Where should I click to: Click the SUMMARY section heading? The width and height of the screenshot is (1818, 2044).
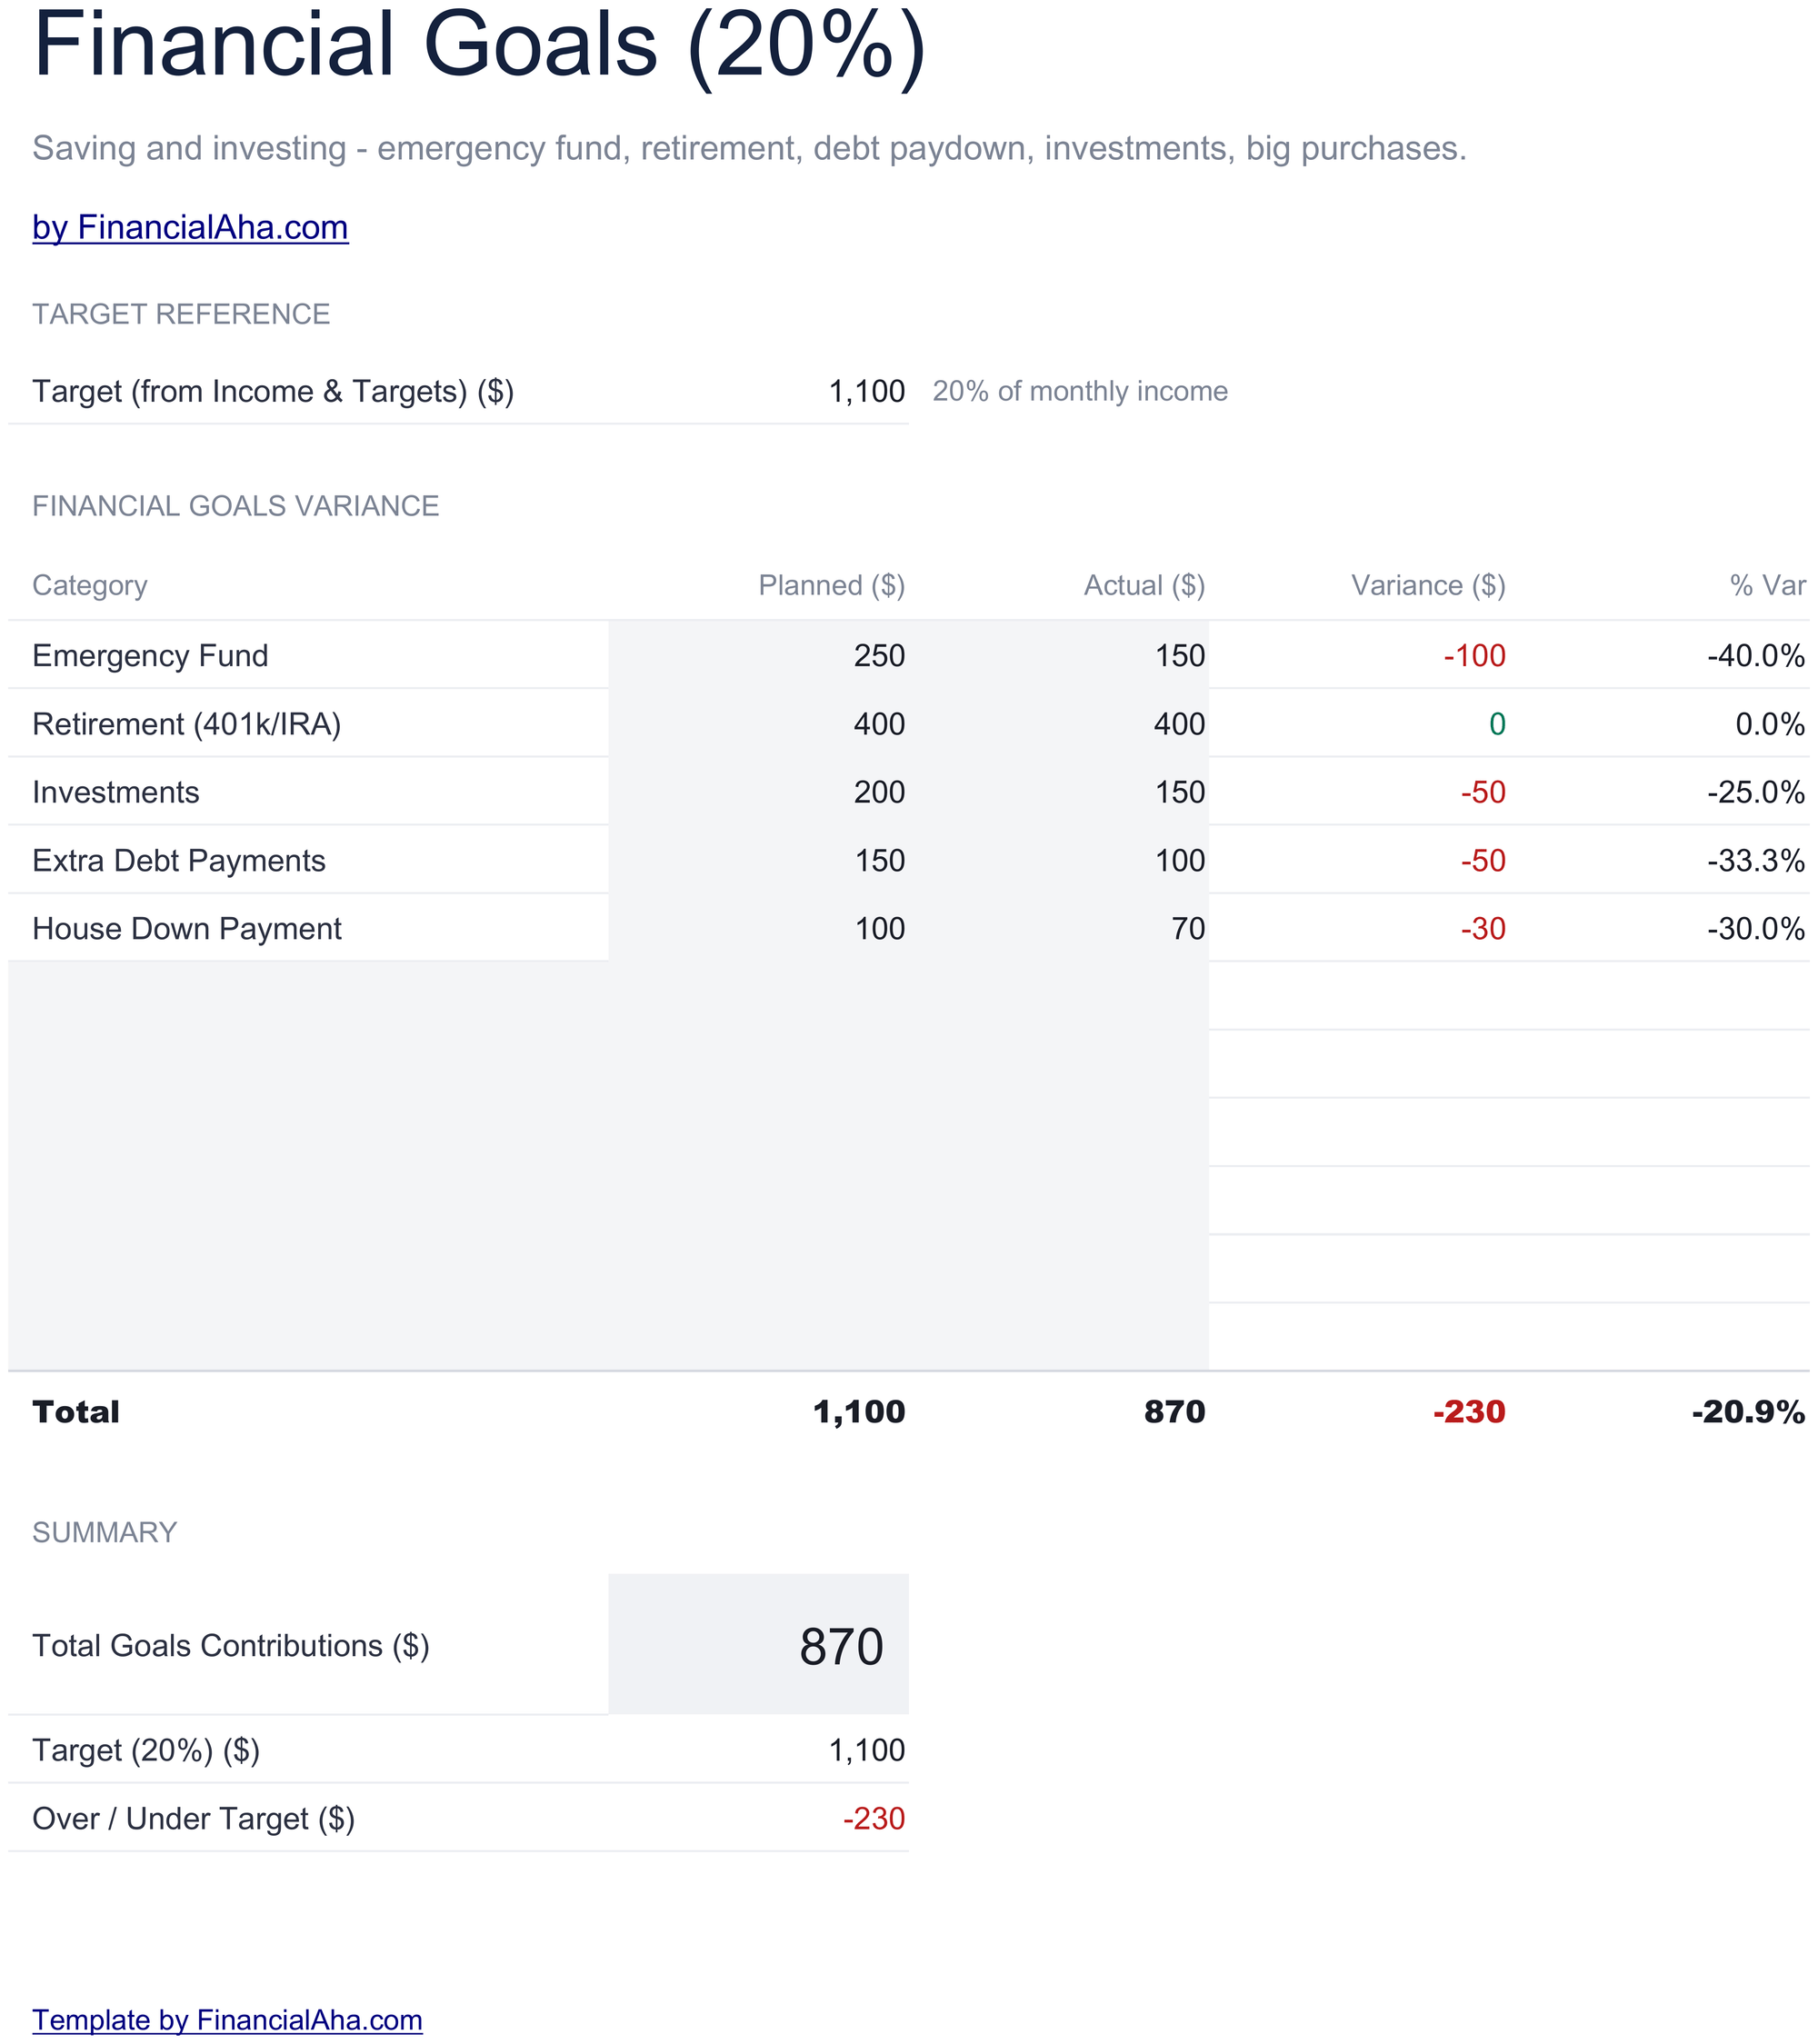click(x=104, y=1532)
